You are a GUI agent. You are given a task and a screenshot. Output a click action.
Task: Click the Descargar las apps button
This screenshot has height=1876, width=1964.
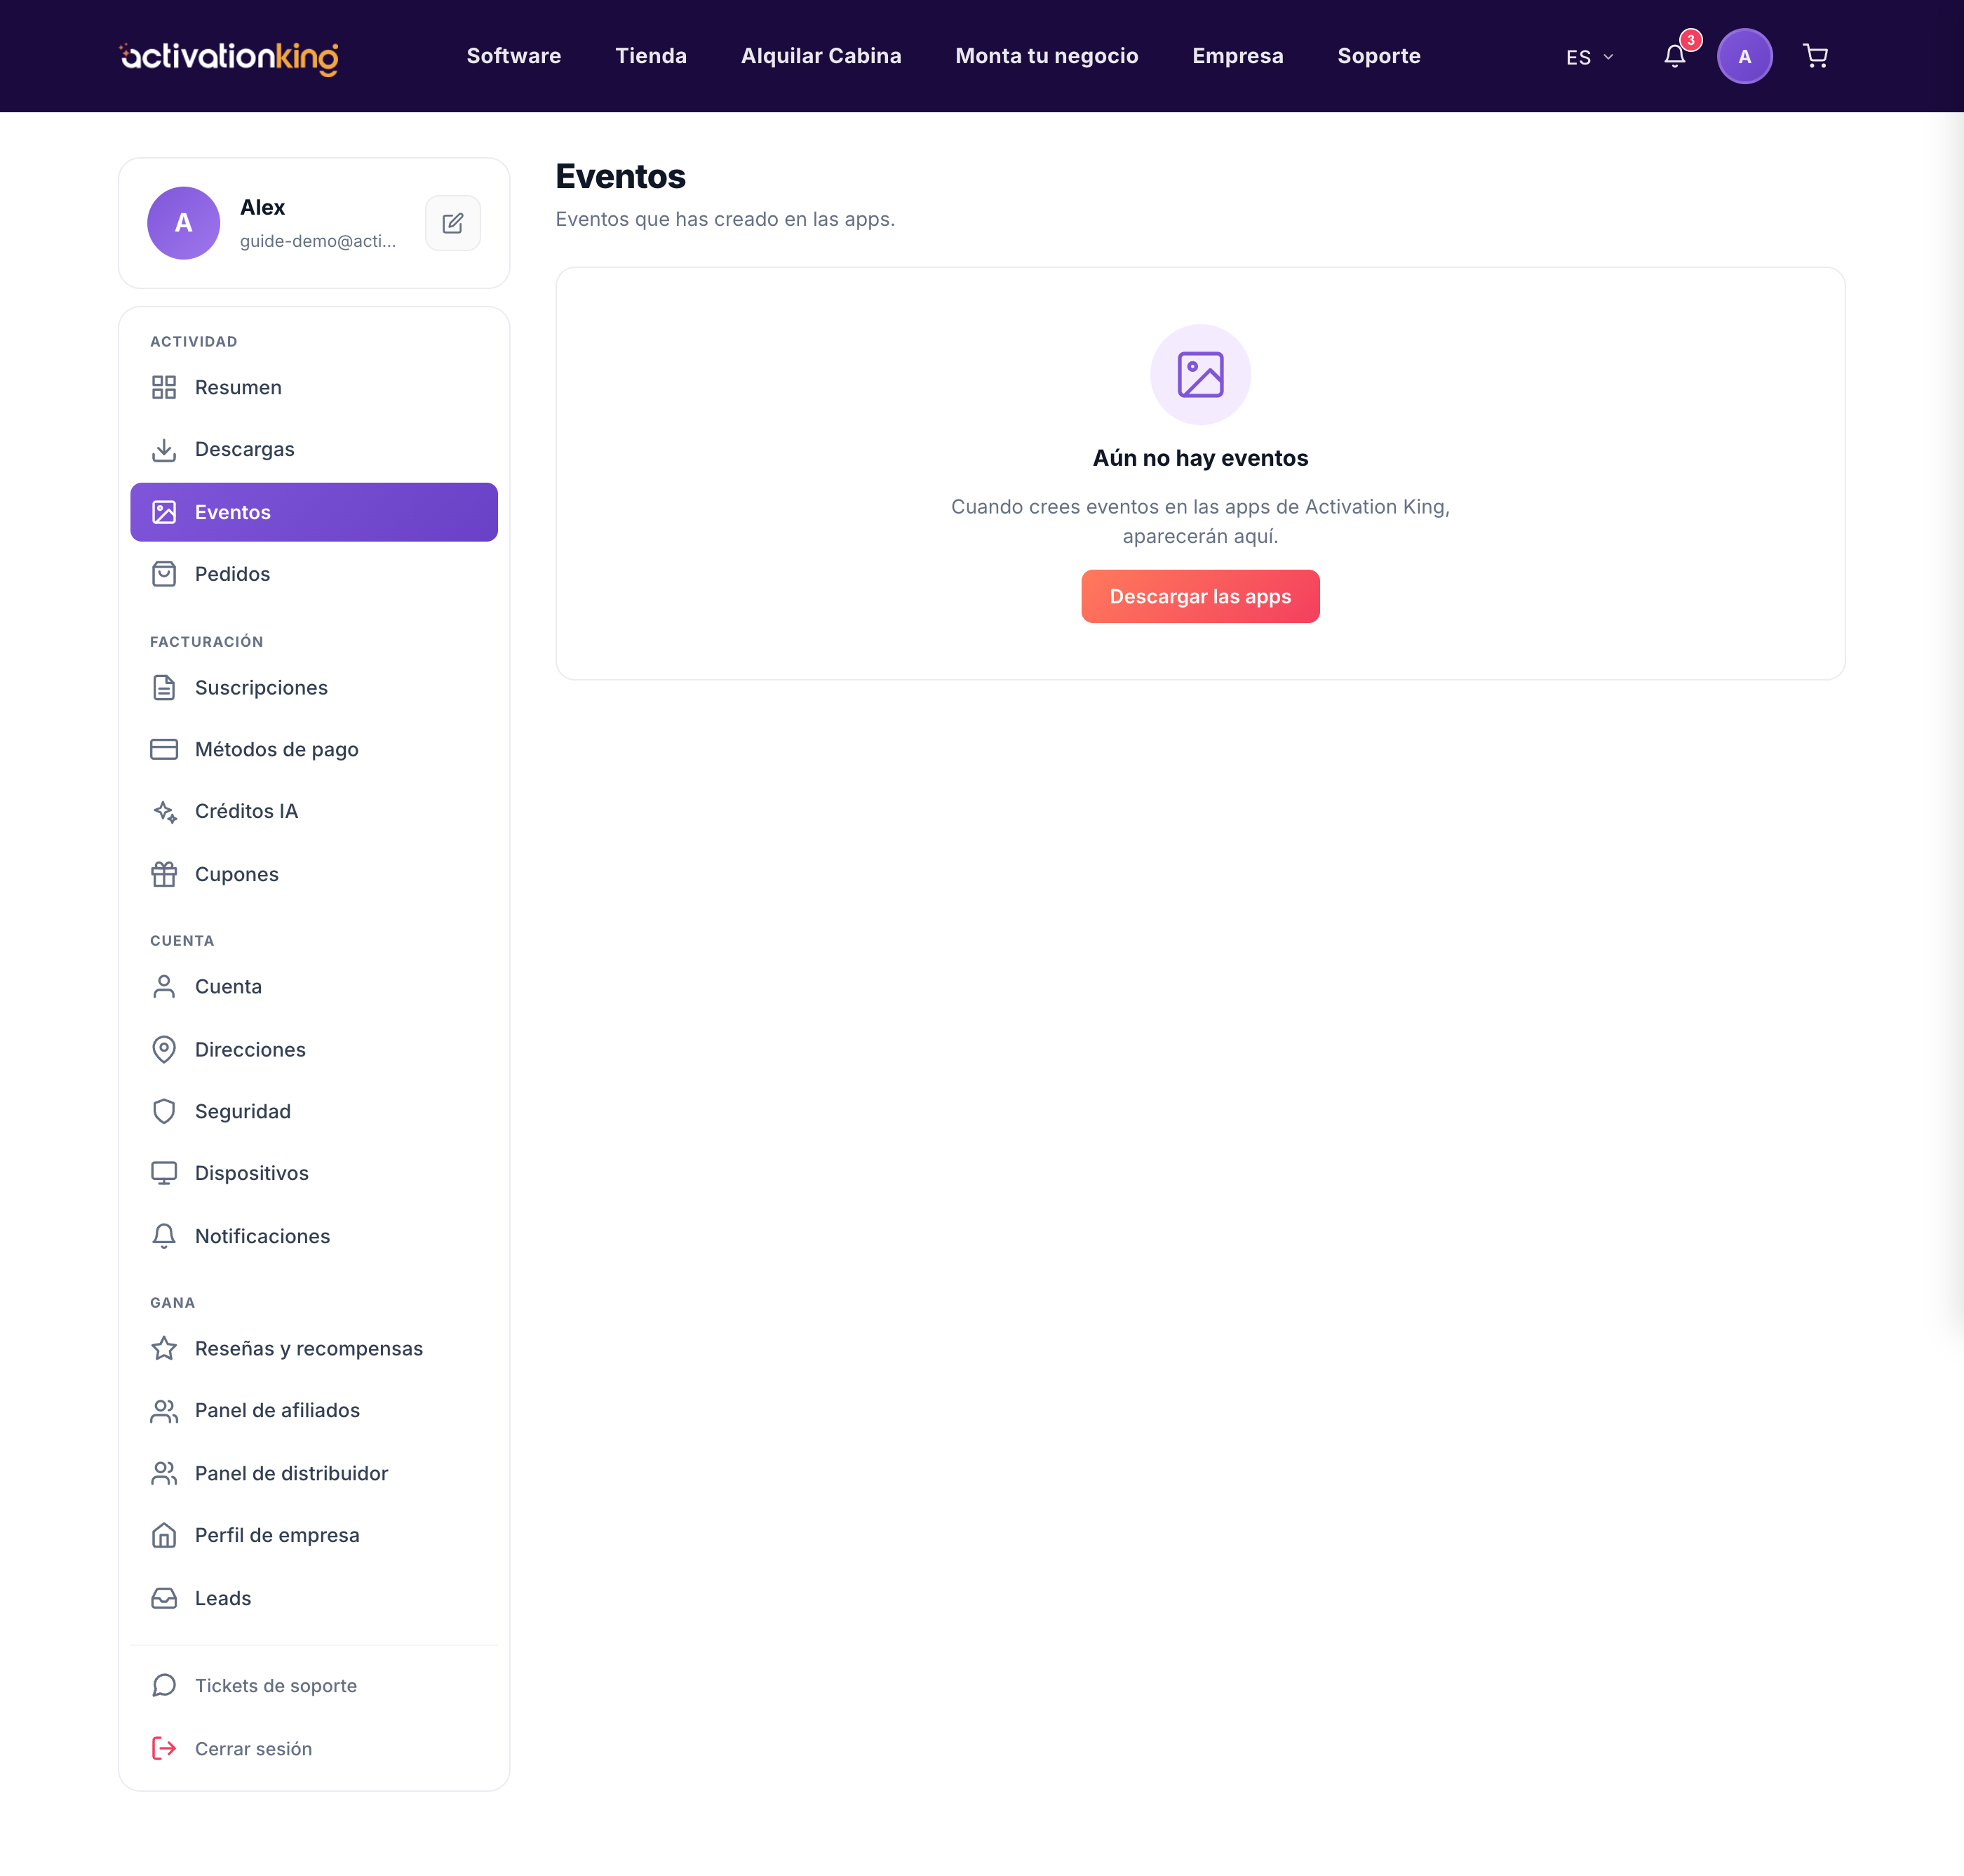click(1200, 596)
